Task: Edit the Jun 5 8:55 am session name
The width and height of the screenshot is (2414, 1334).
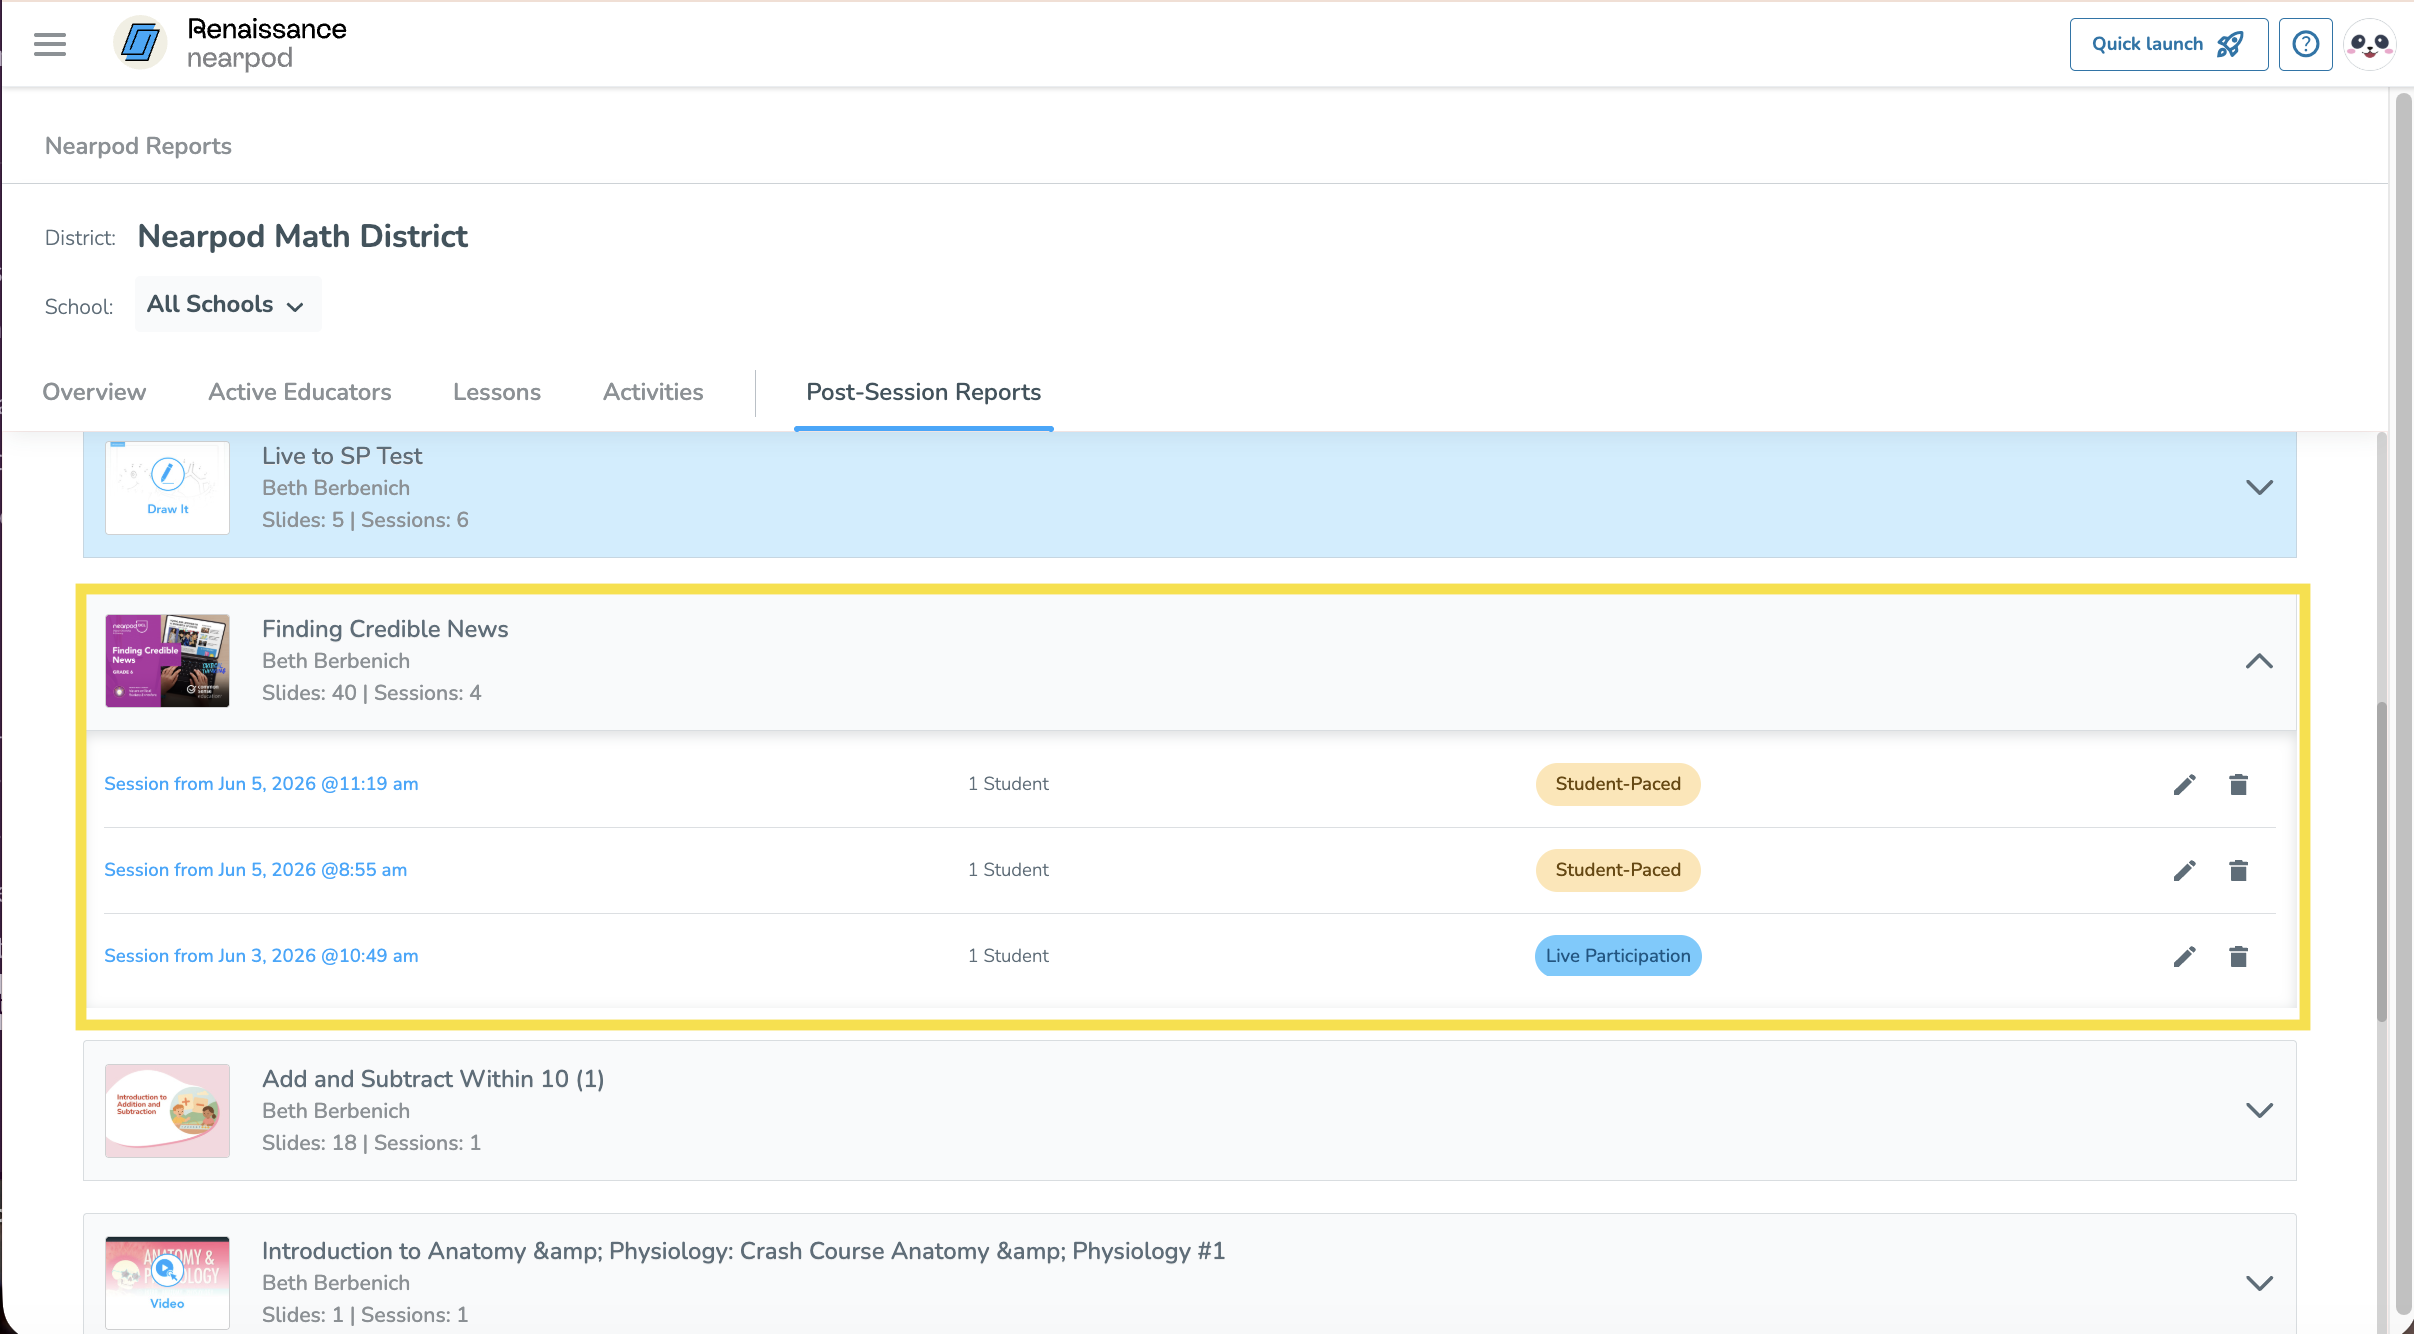Action: point(2184,871)
